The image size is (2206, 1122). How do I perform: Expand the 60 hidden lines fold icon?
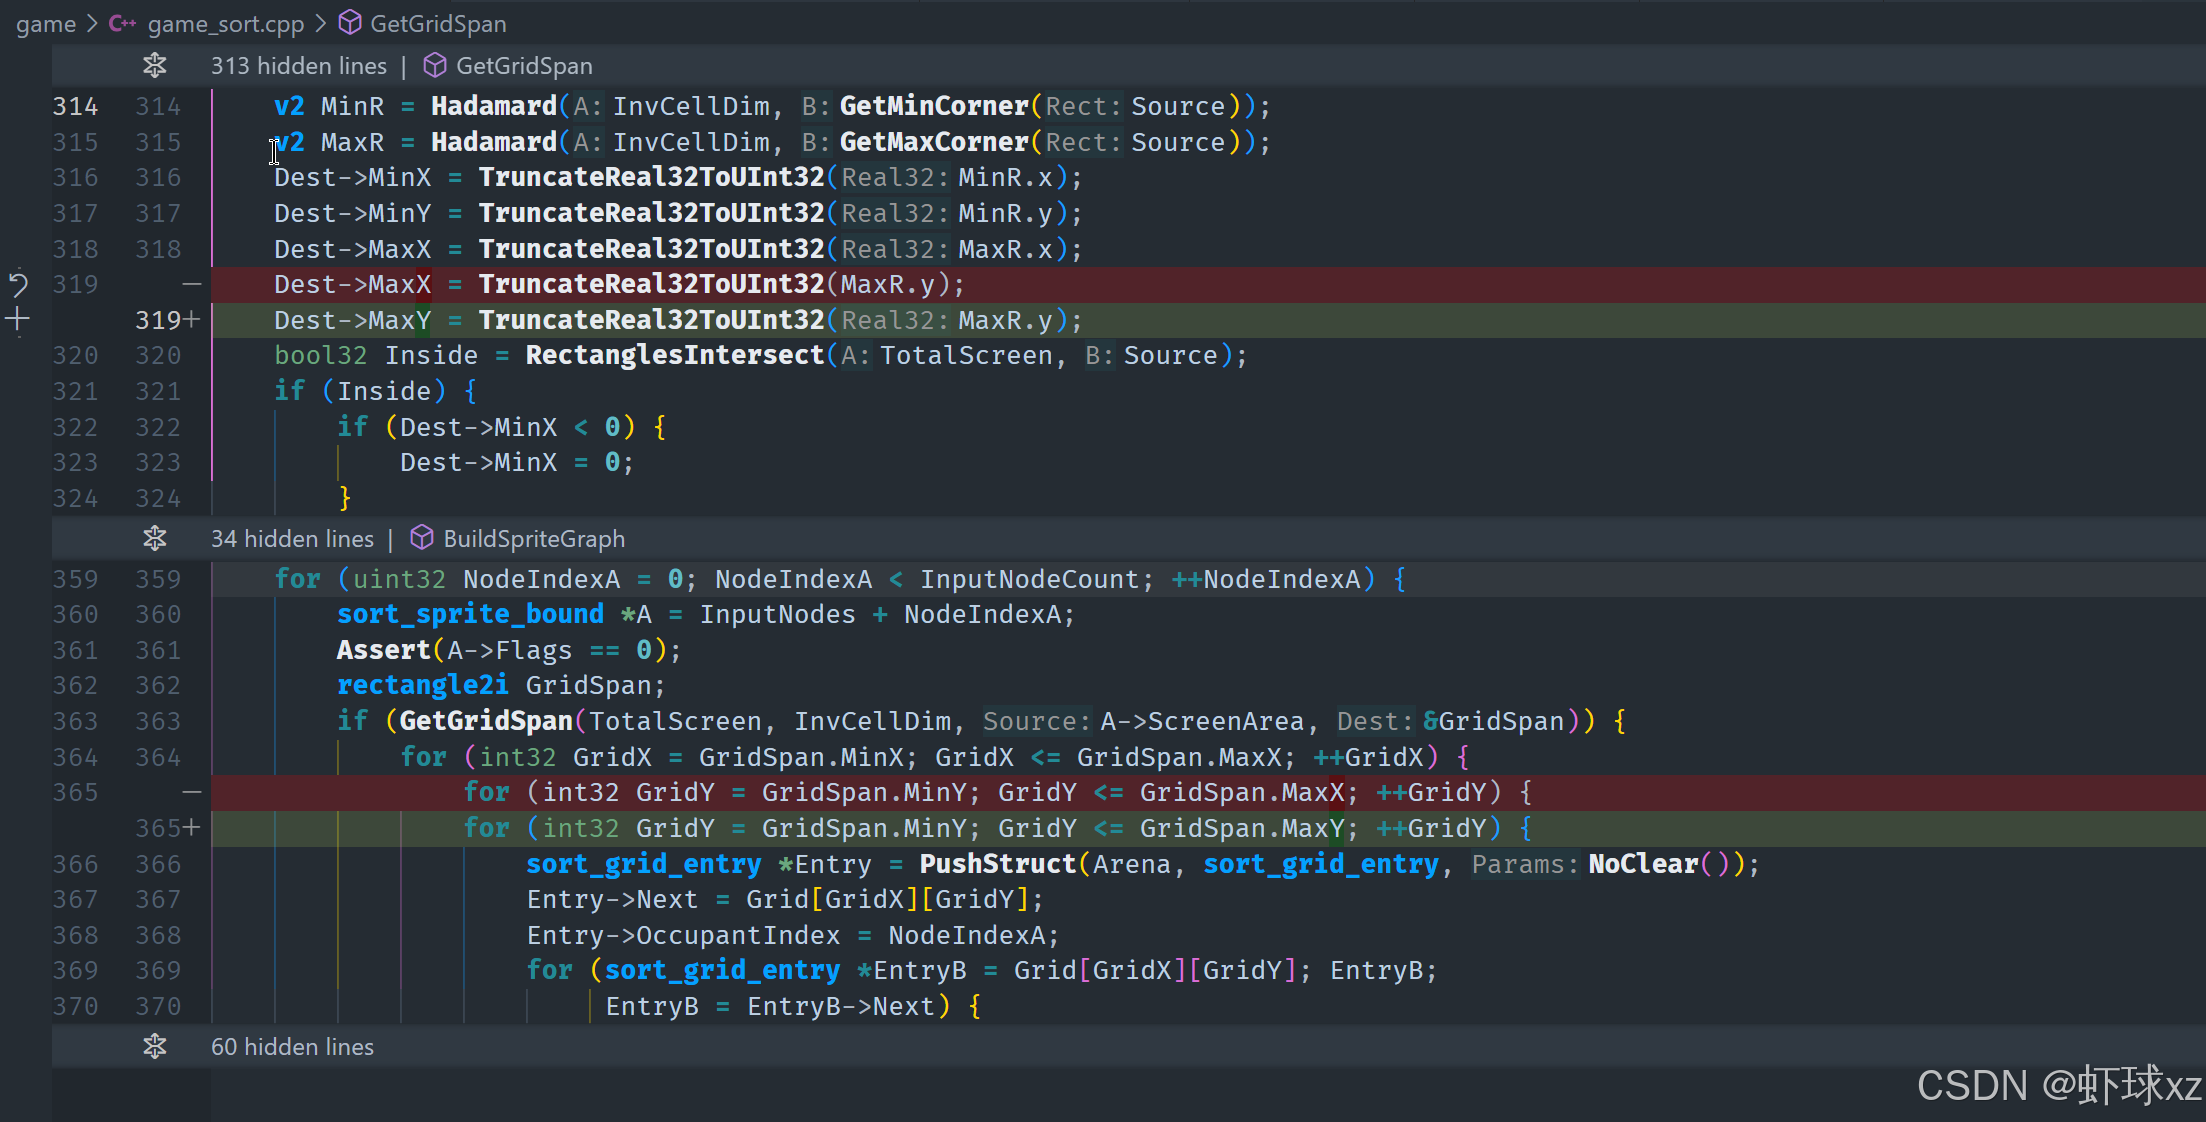click(155, 1047)
